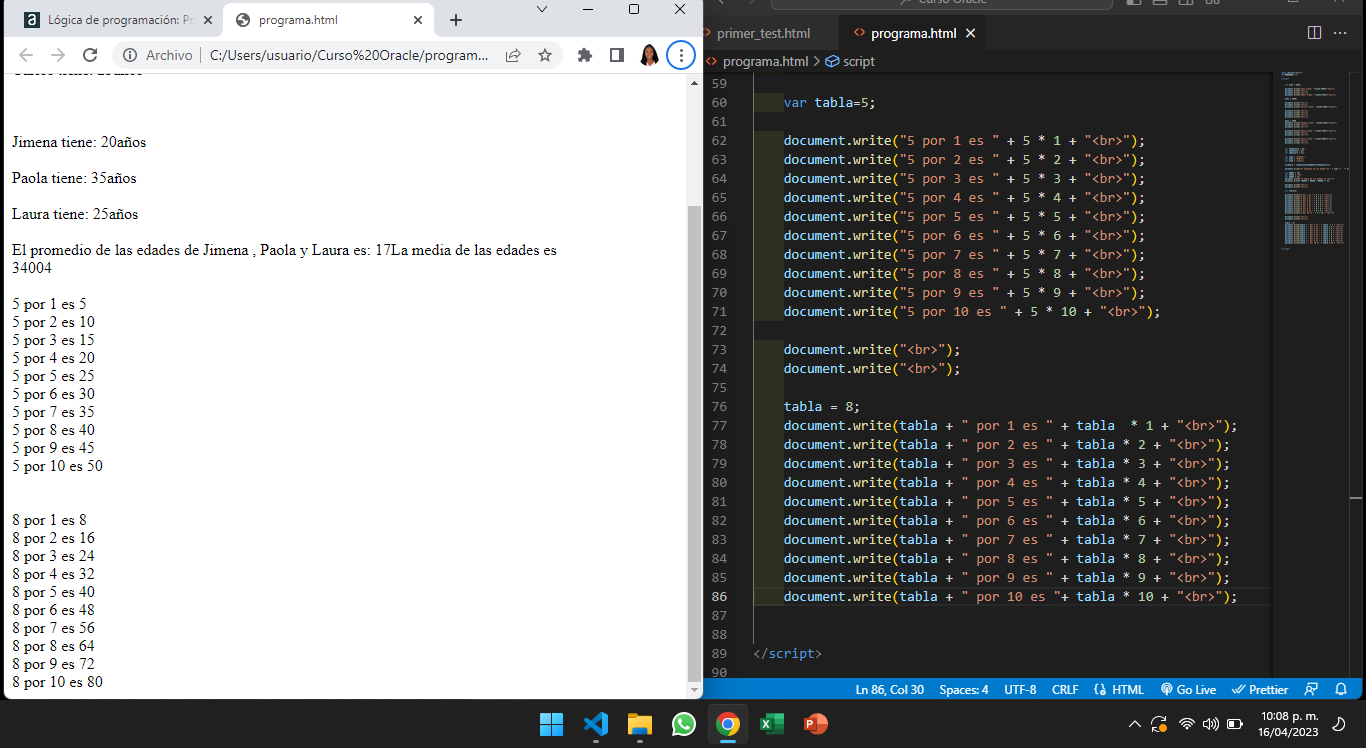This screenshot has width=1366, height=748.
Task: Click programa.html in the breadcrumb
Action: 765,61
